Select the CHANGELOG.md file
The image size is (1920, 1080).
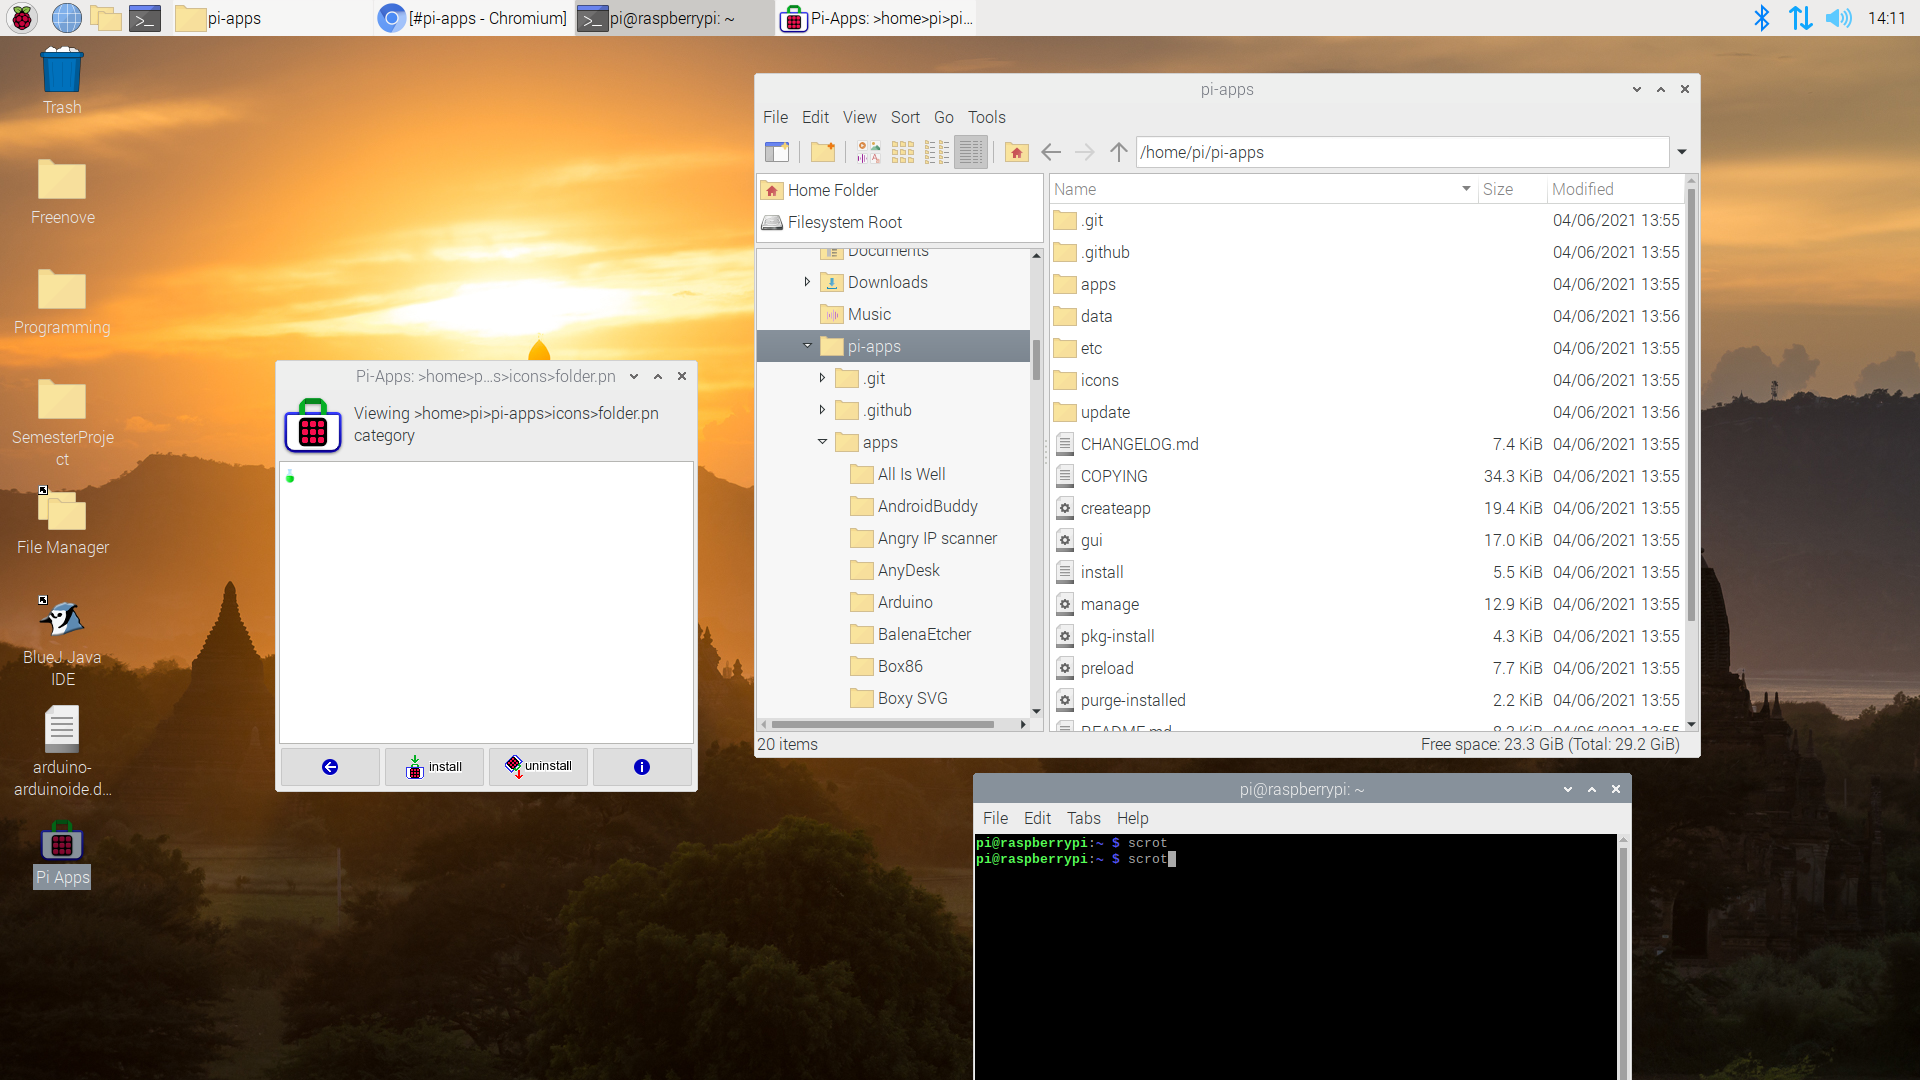[x=1139, y=444]
